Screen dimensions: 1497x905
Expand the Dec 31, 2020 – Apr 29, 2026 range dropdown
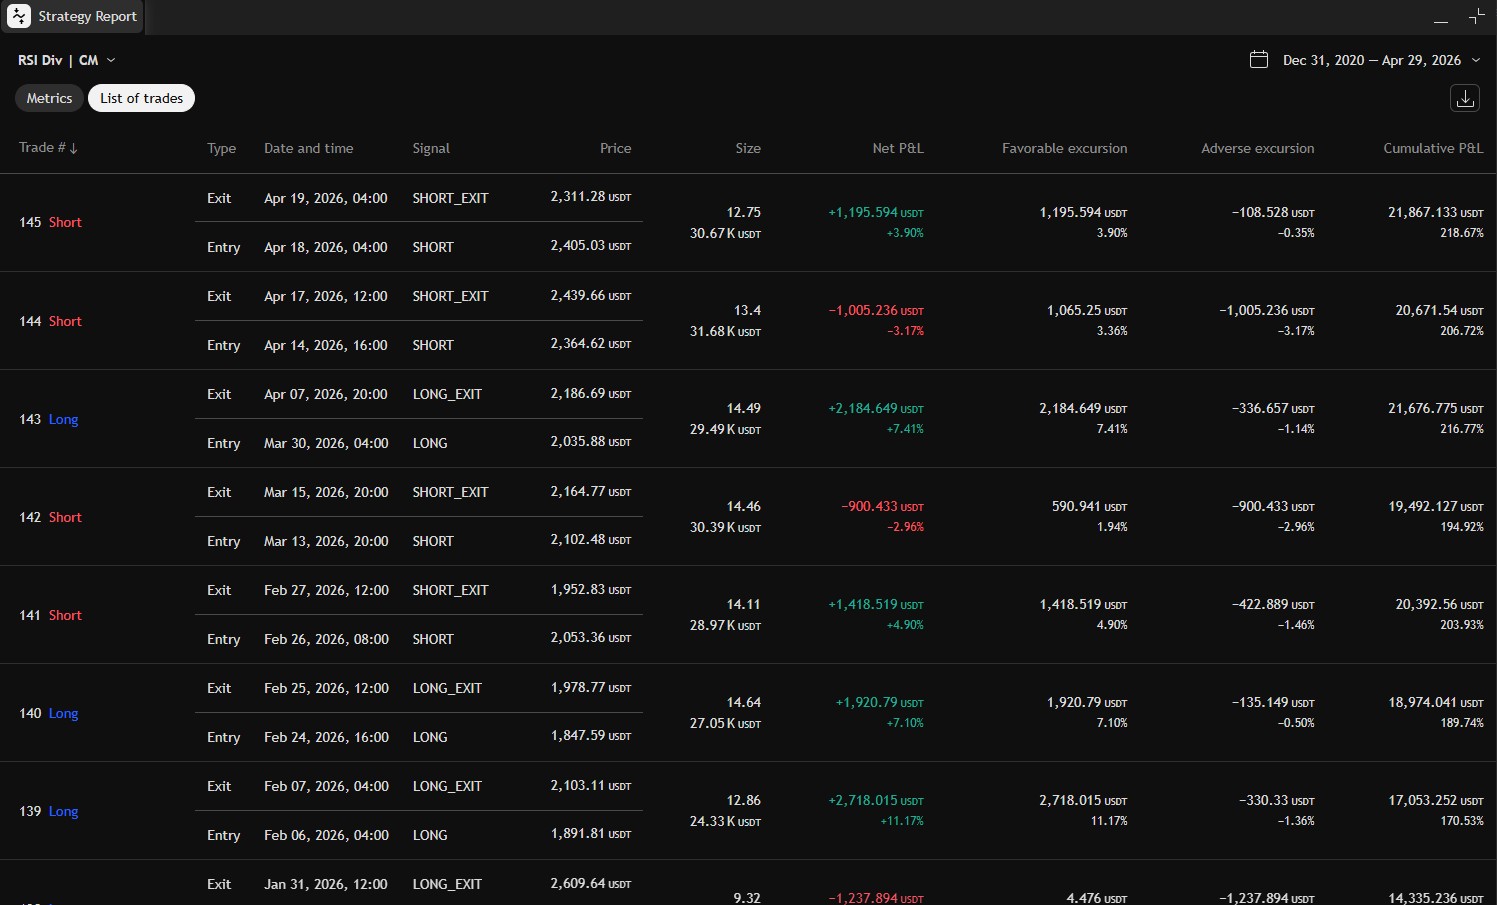pyautogui.click(x=1381, y=60)
